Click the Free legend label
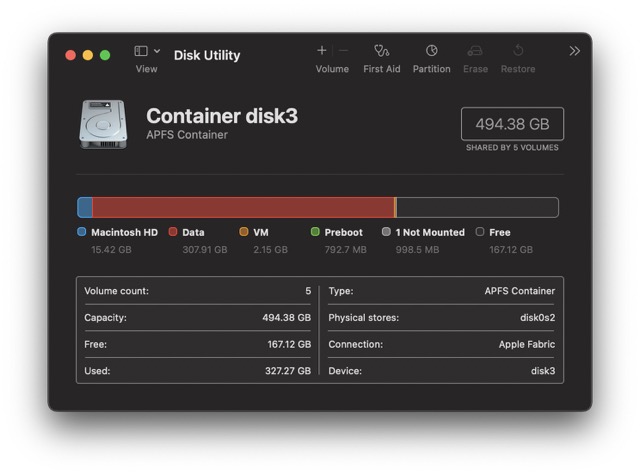This screenshot has height=475, width=640. (500, 232)
